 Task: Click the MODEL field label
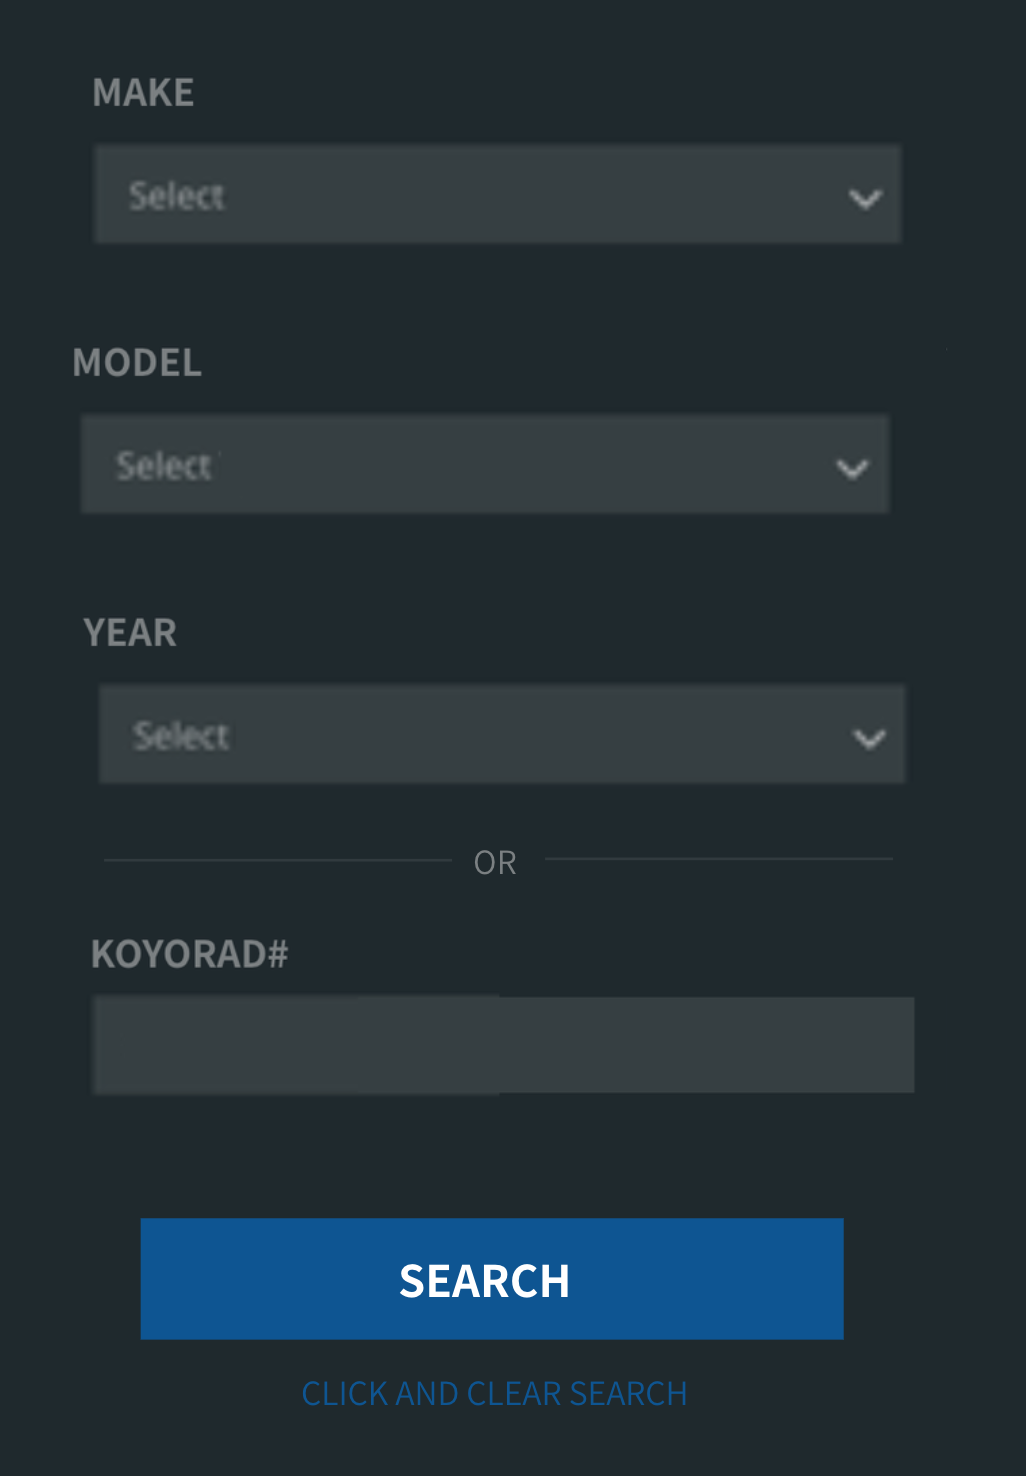pyautogui.click(x=137, y=363)
